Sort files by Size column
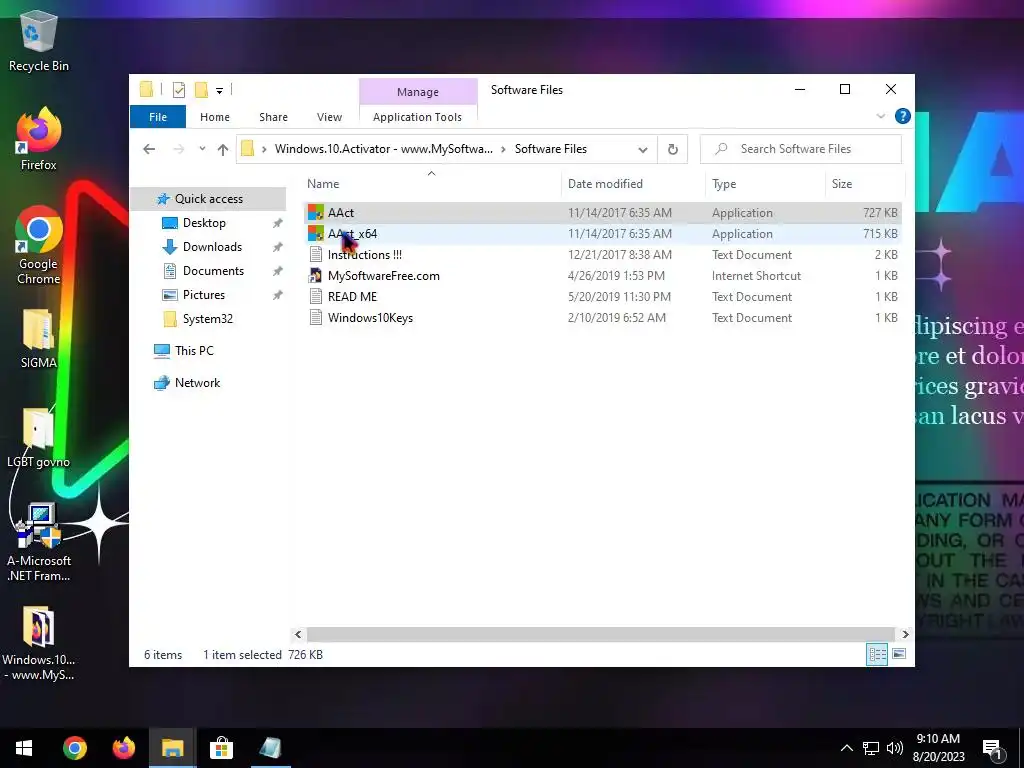The image size is (1024, 768). click(865, 184)
